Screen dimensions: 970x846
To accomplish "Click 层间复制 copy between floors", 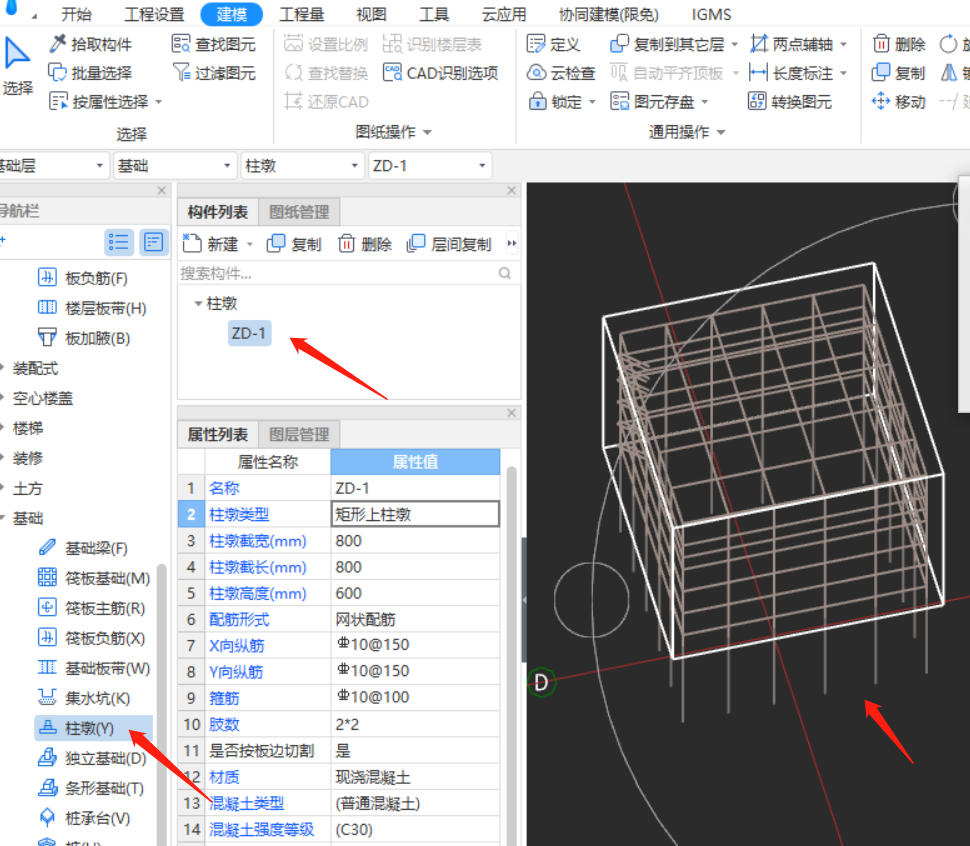I will 449,244.
